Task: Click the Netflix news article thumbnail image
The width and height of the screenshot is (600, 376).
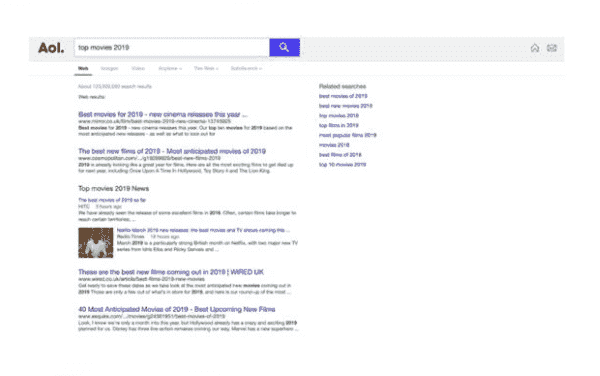Action: pyautogui.click(x=96, y=243)
